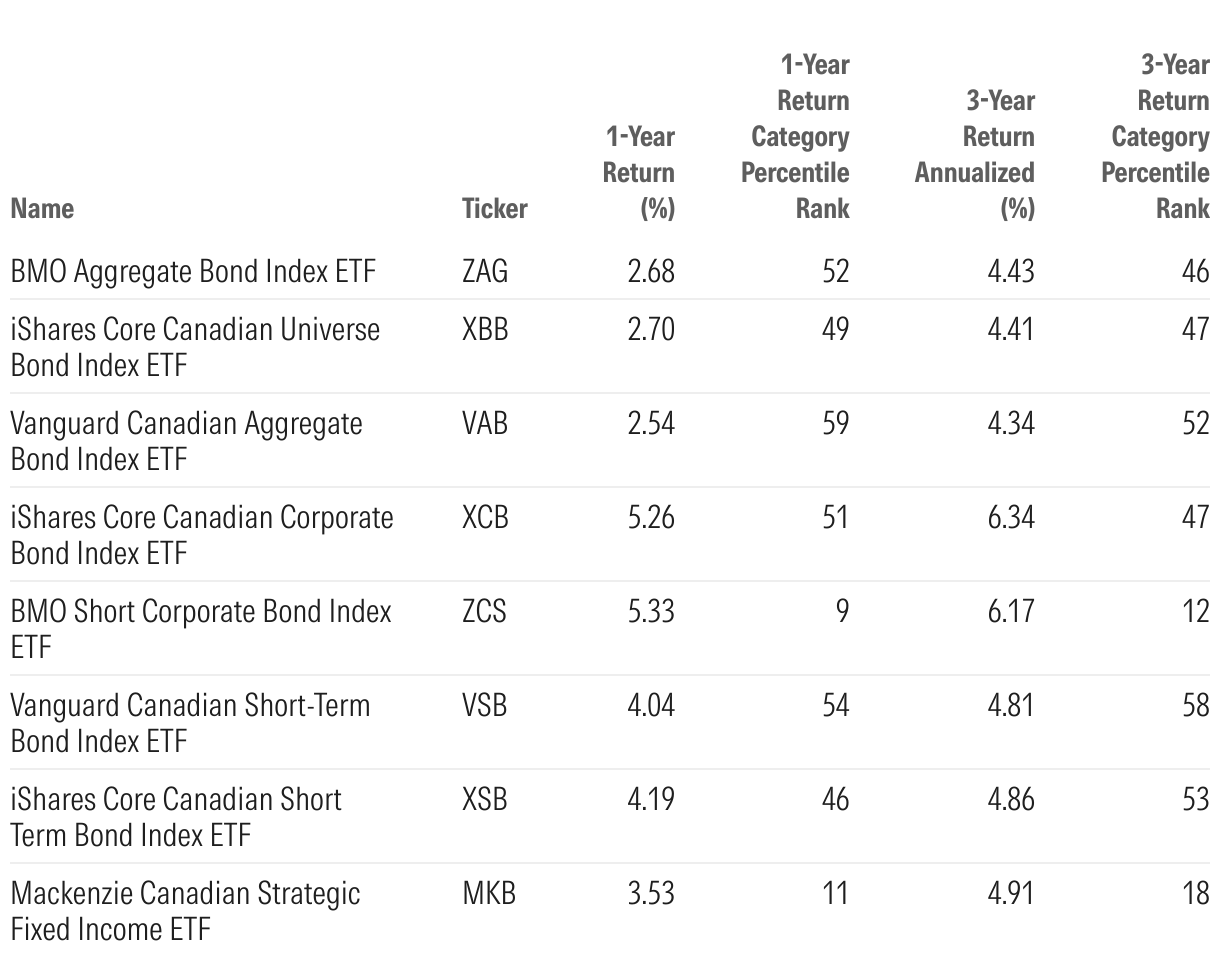
Task: Click the 6.34 three-year annualized return cell
Action: click(1010, 517)
